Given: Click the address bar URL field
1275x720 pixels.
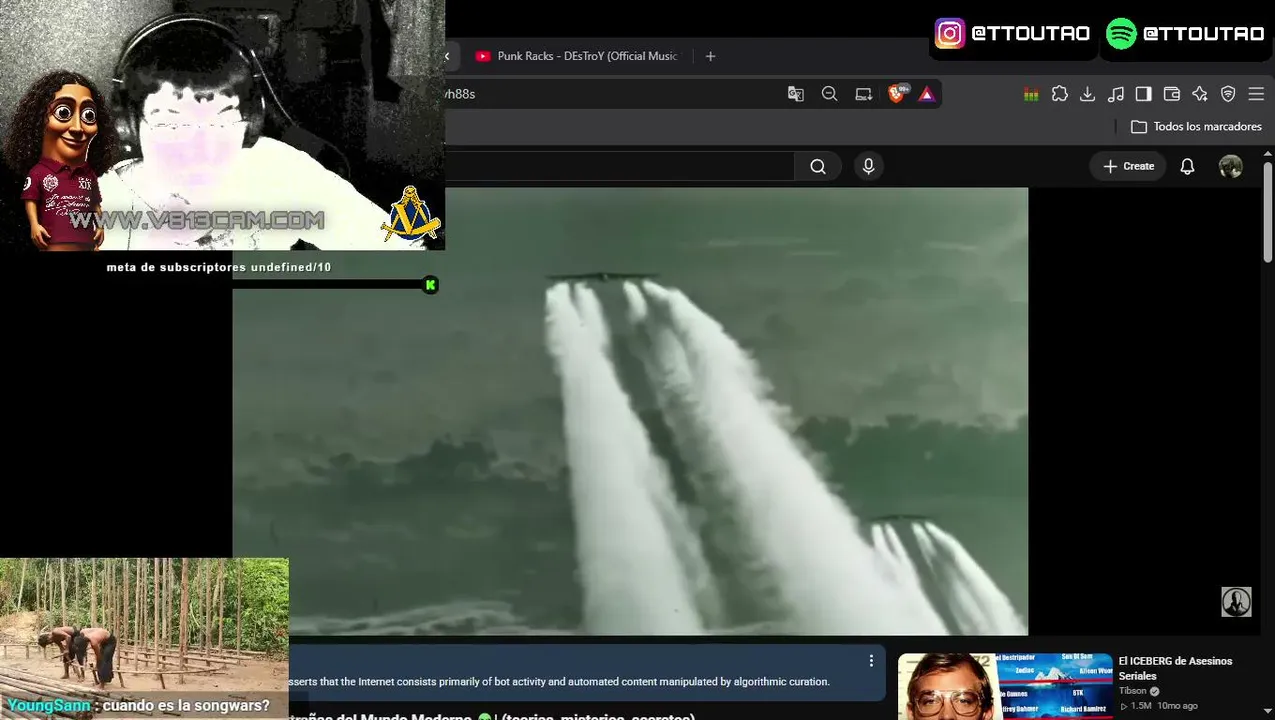Looking at the screenshot, I should click(610, 94).
